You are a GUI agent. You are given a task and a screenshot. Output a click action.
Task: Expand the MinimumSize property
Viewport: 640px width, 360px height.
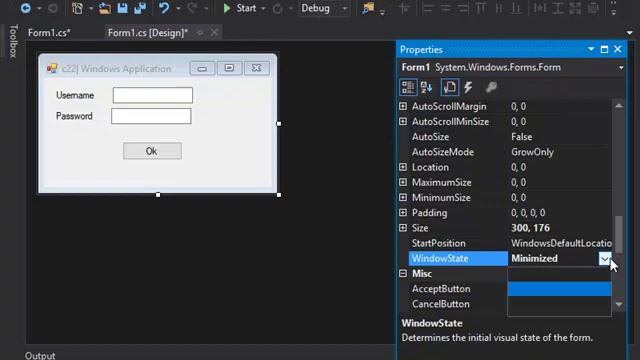pyautogui.click(x=403, y=197)
